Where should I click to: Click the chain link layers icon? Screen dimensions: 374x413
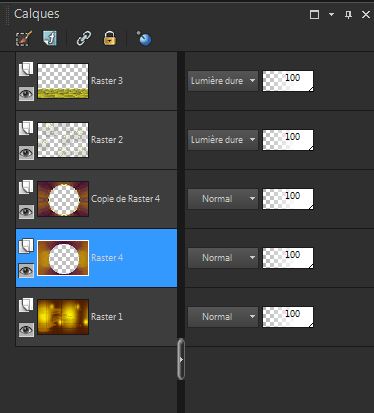pos(84,38)
